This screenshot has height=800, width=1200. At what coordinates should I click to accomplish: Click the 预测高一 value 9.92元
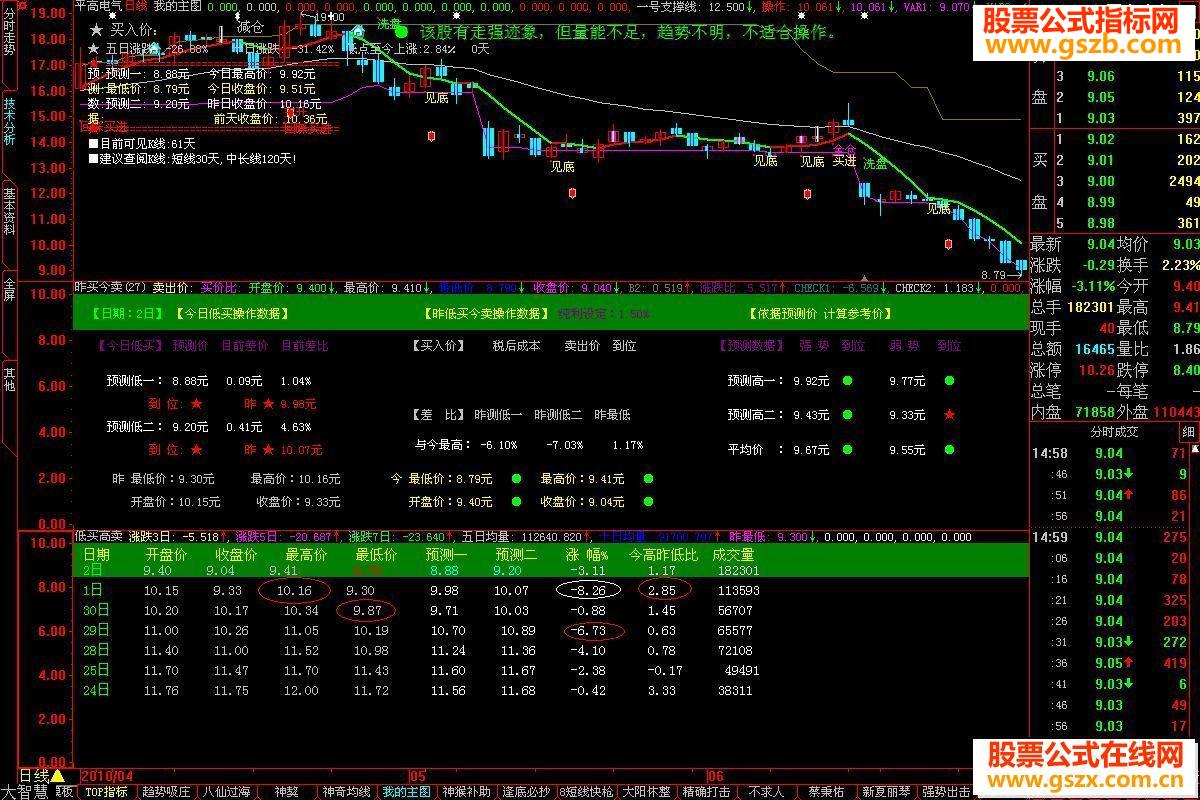811,381
